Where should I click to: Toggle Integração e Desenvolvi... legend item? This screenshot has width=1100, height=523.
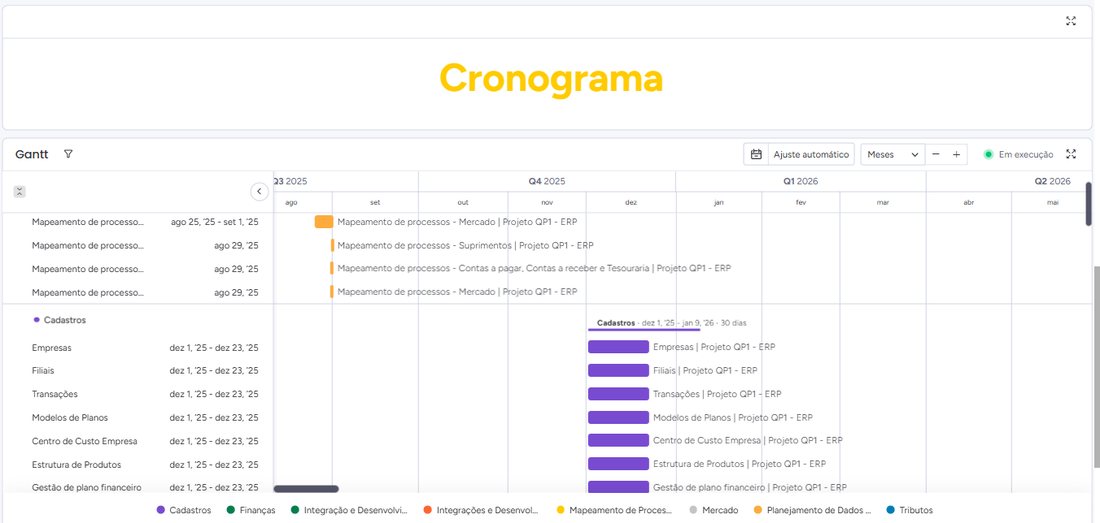pos(349,510)
